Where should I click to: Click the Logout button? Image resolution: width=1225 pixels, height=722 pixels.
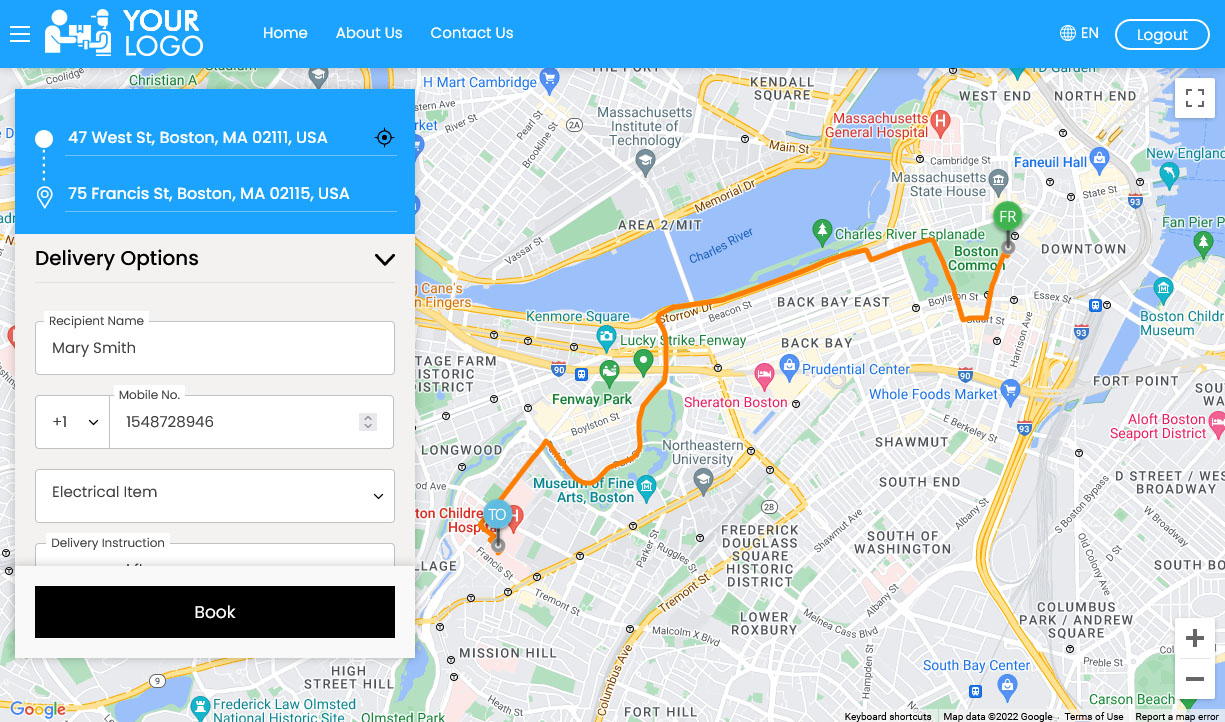click(x=1162, y=35)
